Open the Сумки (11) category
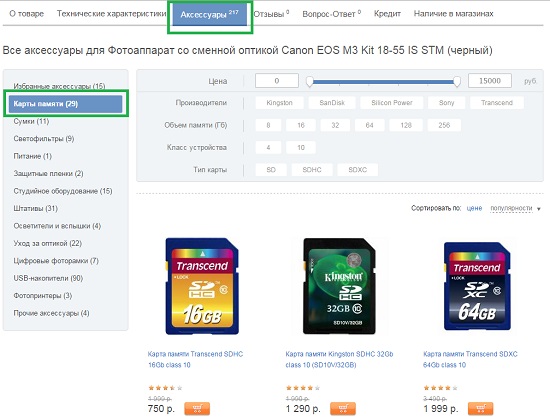Image resolution: width=550 pixels, height=418 pixels. click(31, 121)
